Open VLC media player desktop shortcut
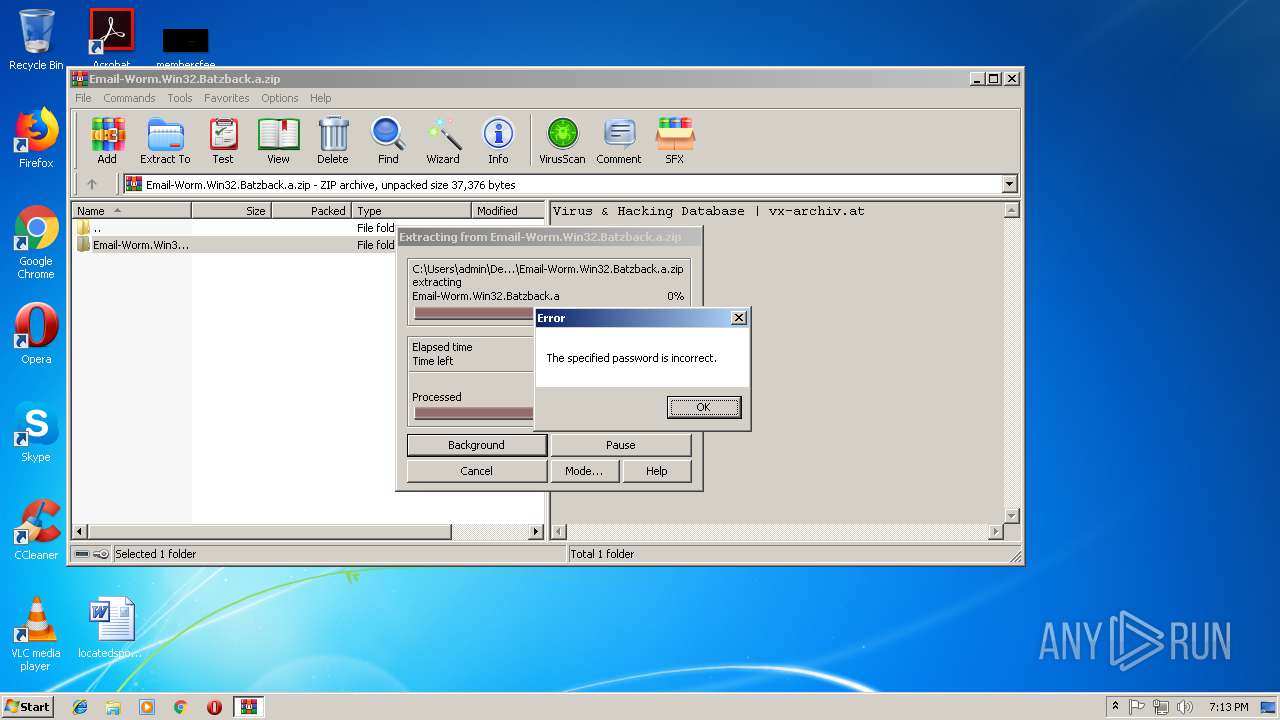 pyautogui.click(x=36, y=634)
